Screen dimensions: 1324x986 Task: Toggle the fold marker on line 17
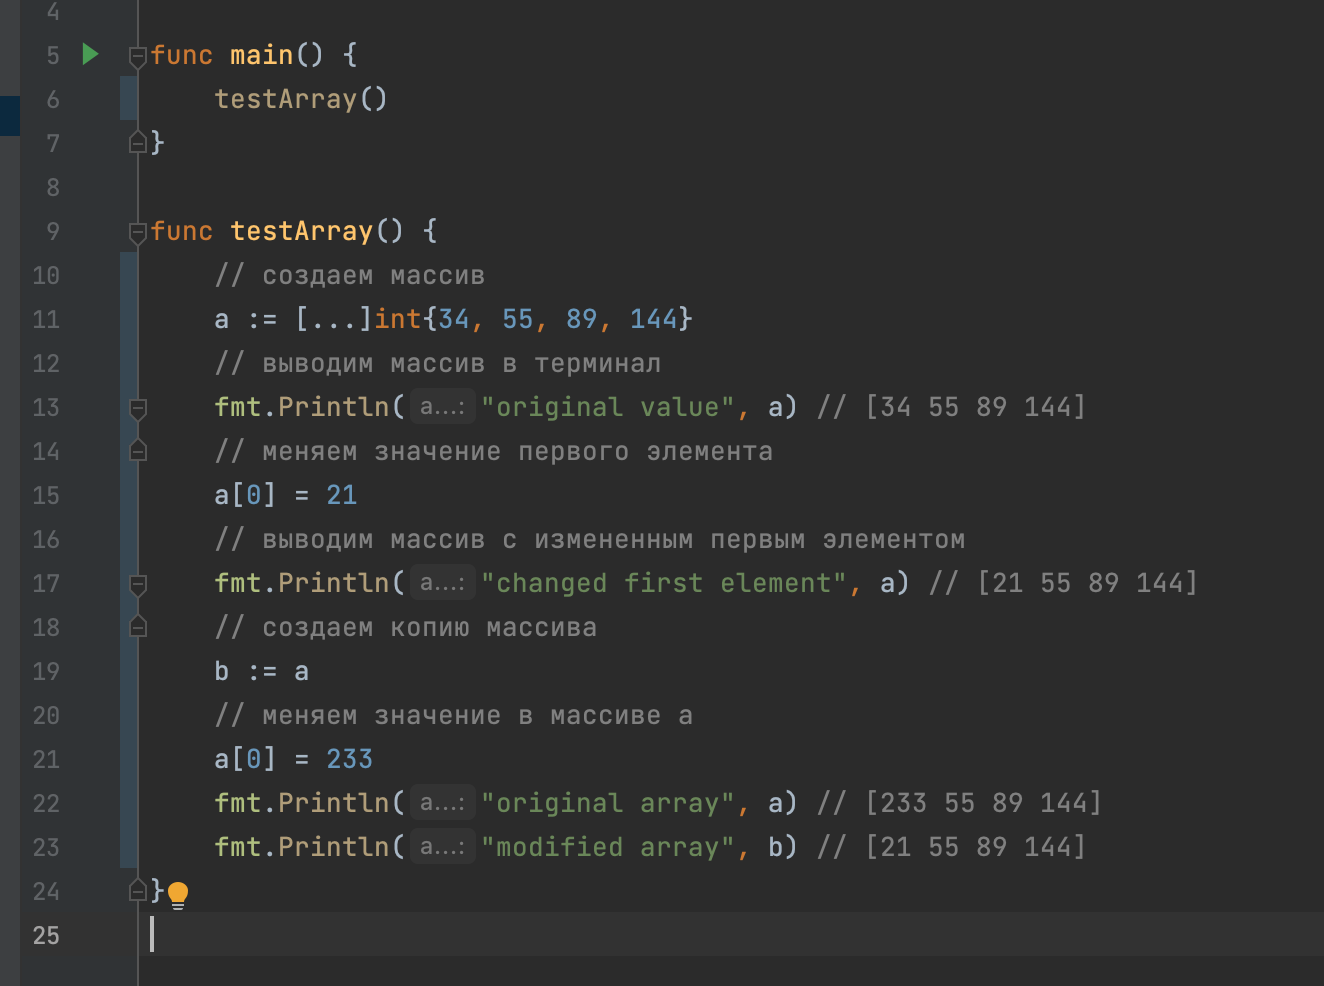tap(138, 584)
